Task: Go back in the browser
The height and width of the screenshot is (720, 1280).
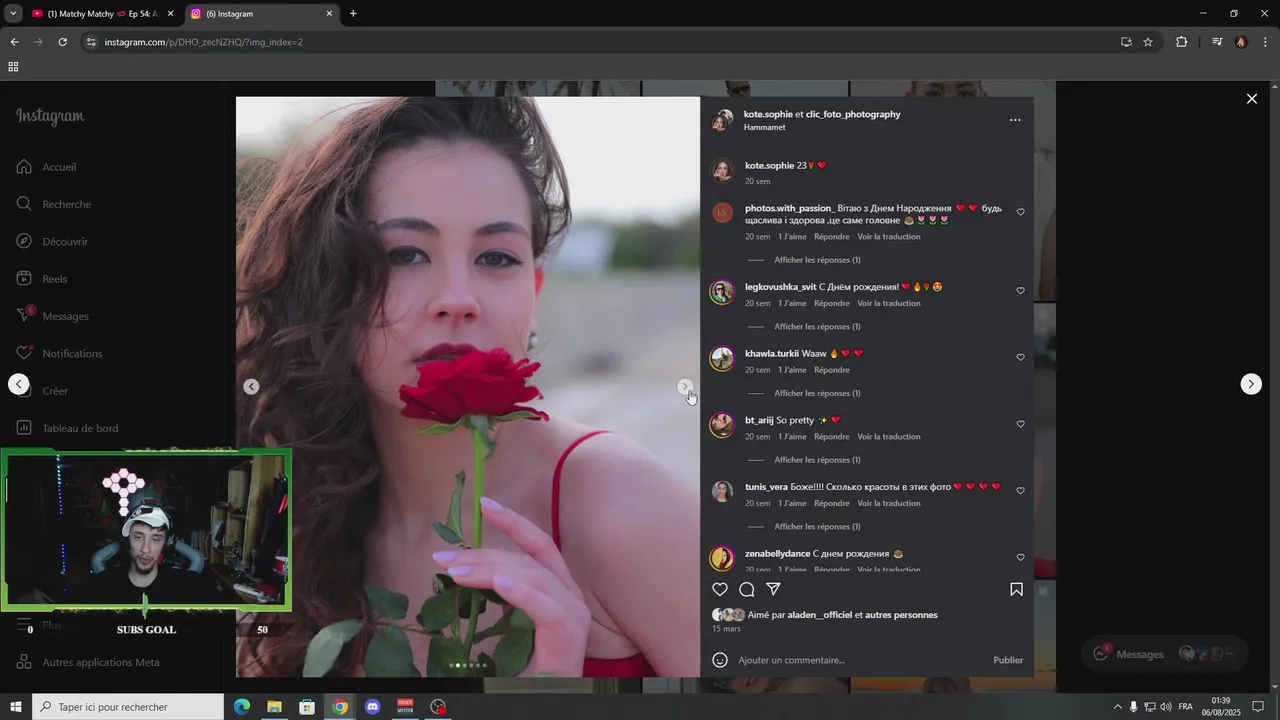Action: pos(14,42)
